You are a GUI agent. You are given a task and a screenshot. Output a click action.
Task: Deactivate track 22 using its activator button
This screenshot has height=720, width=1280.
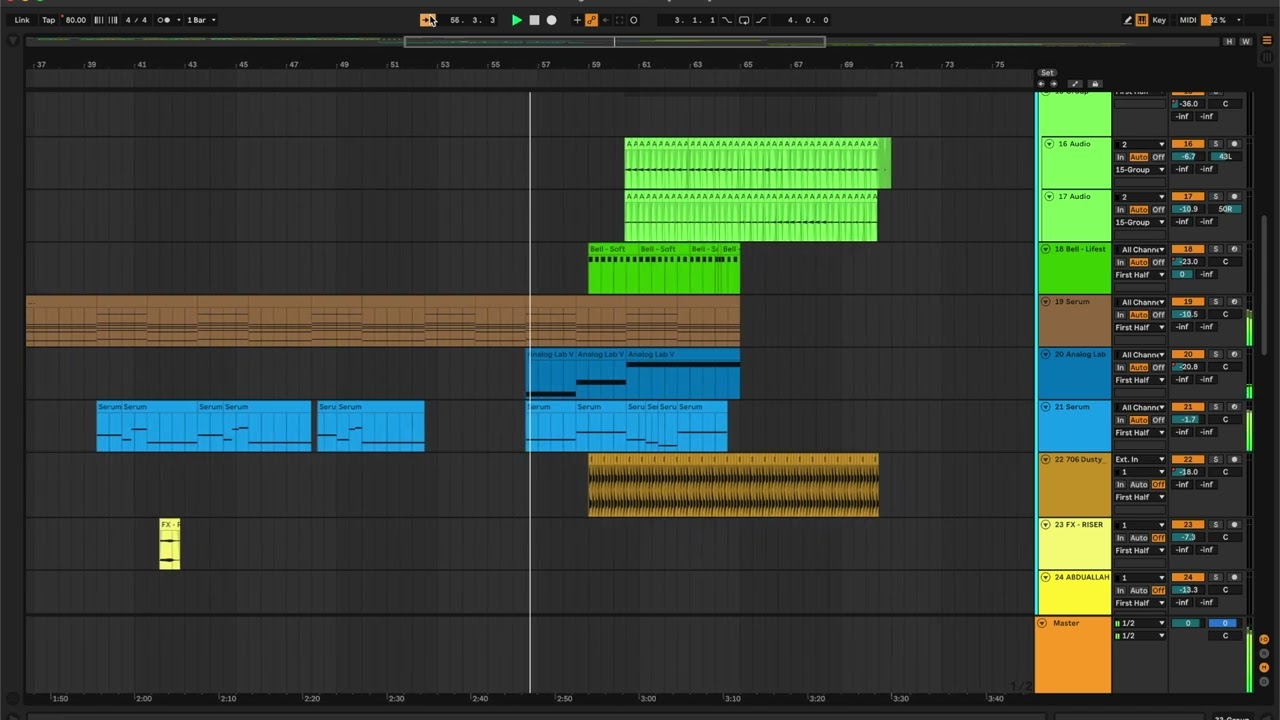pos(1188,460)
